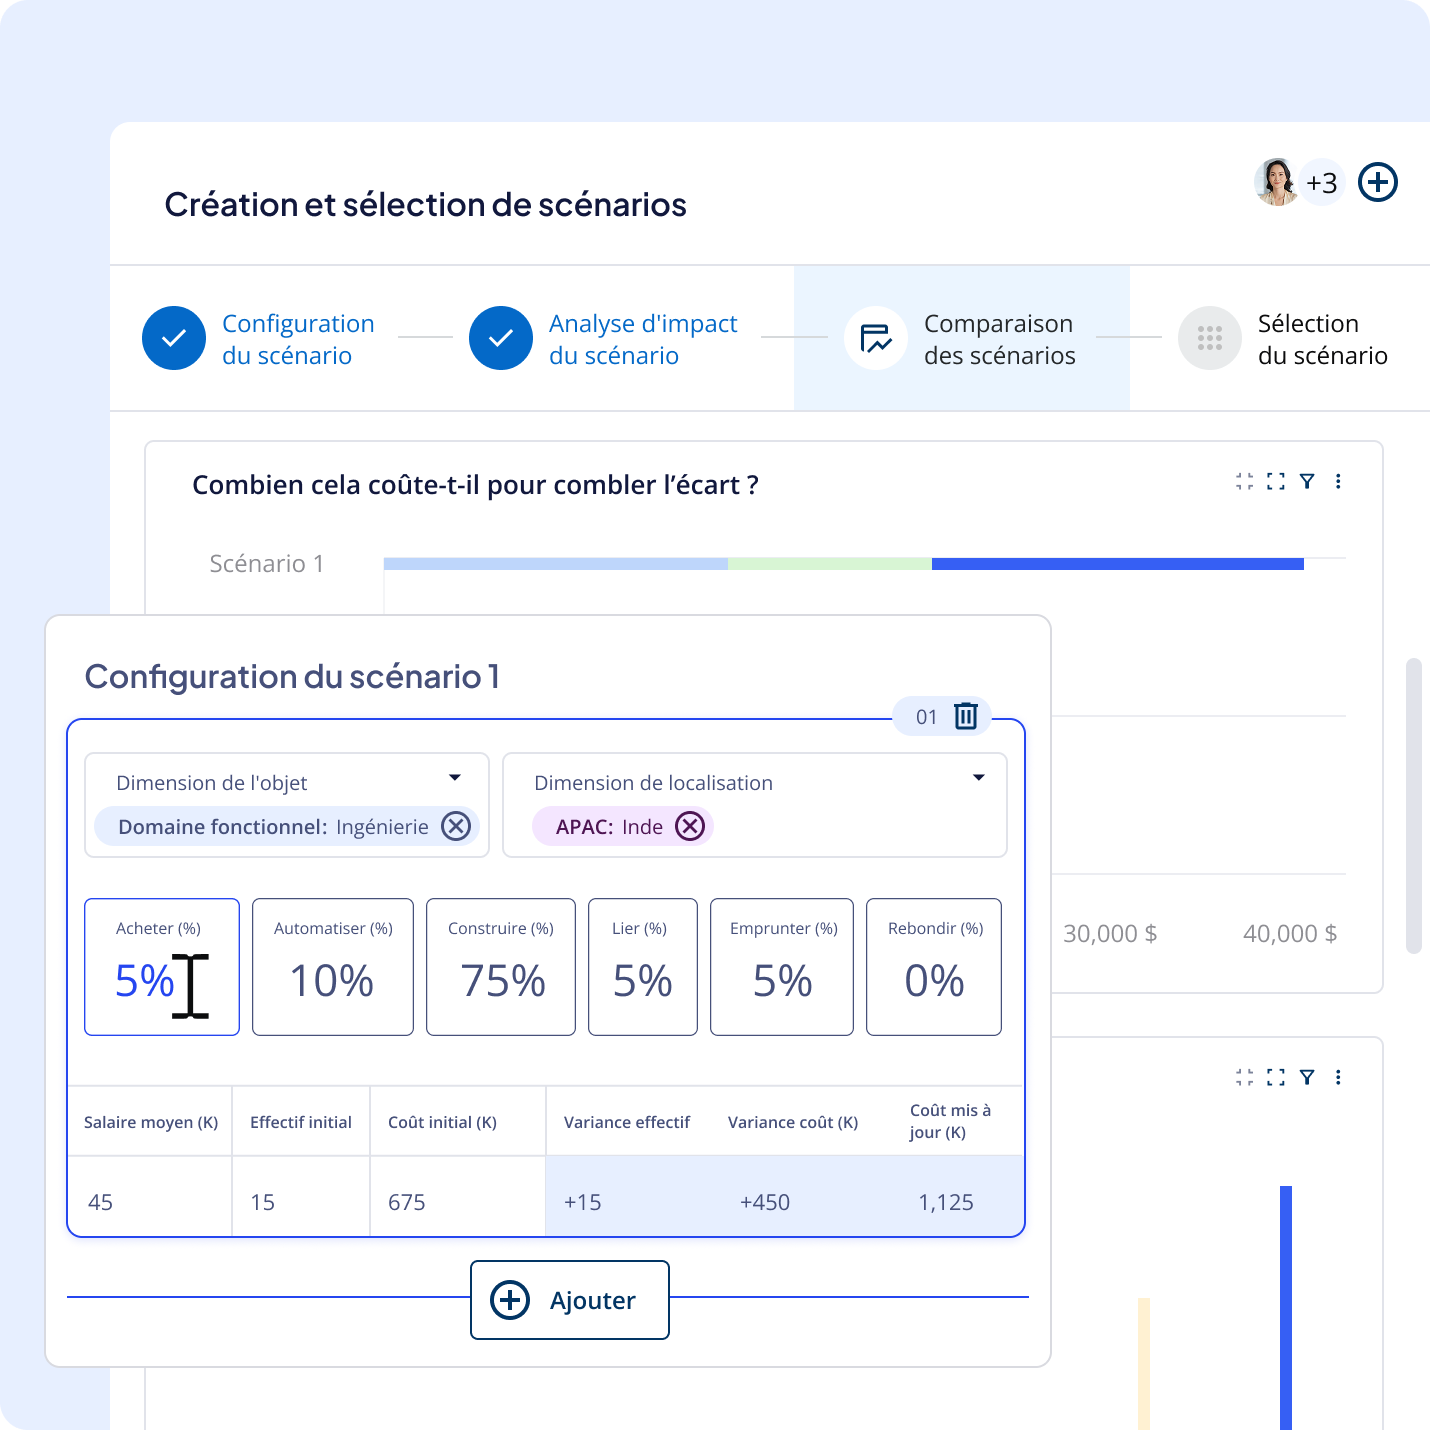Viewport: 1430px width, 1430px height.
Task: Click the +3 collaborators badge
Action: click(x=1321, y=183)
